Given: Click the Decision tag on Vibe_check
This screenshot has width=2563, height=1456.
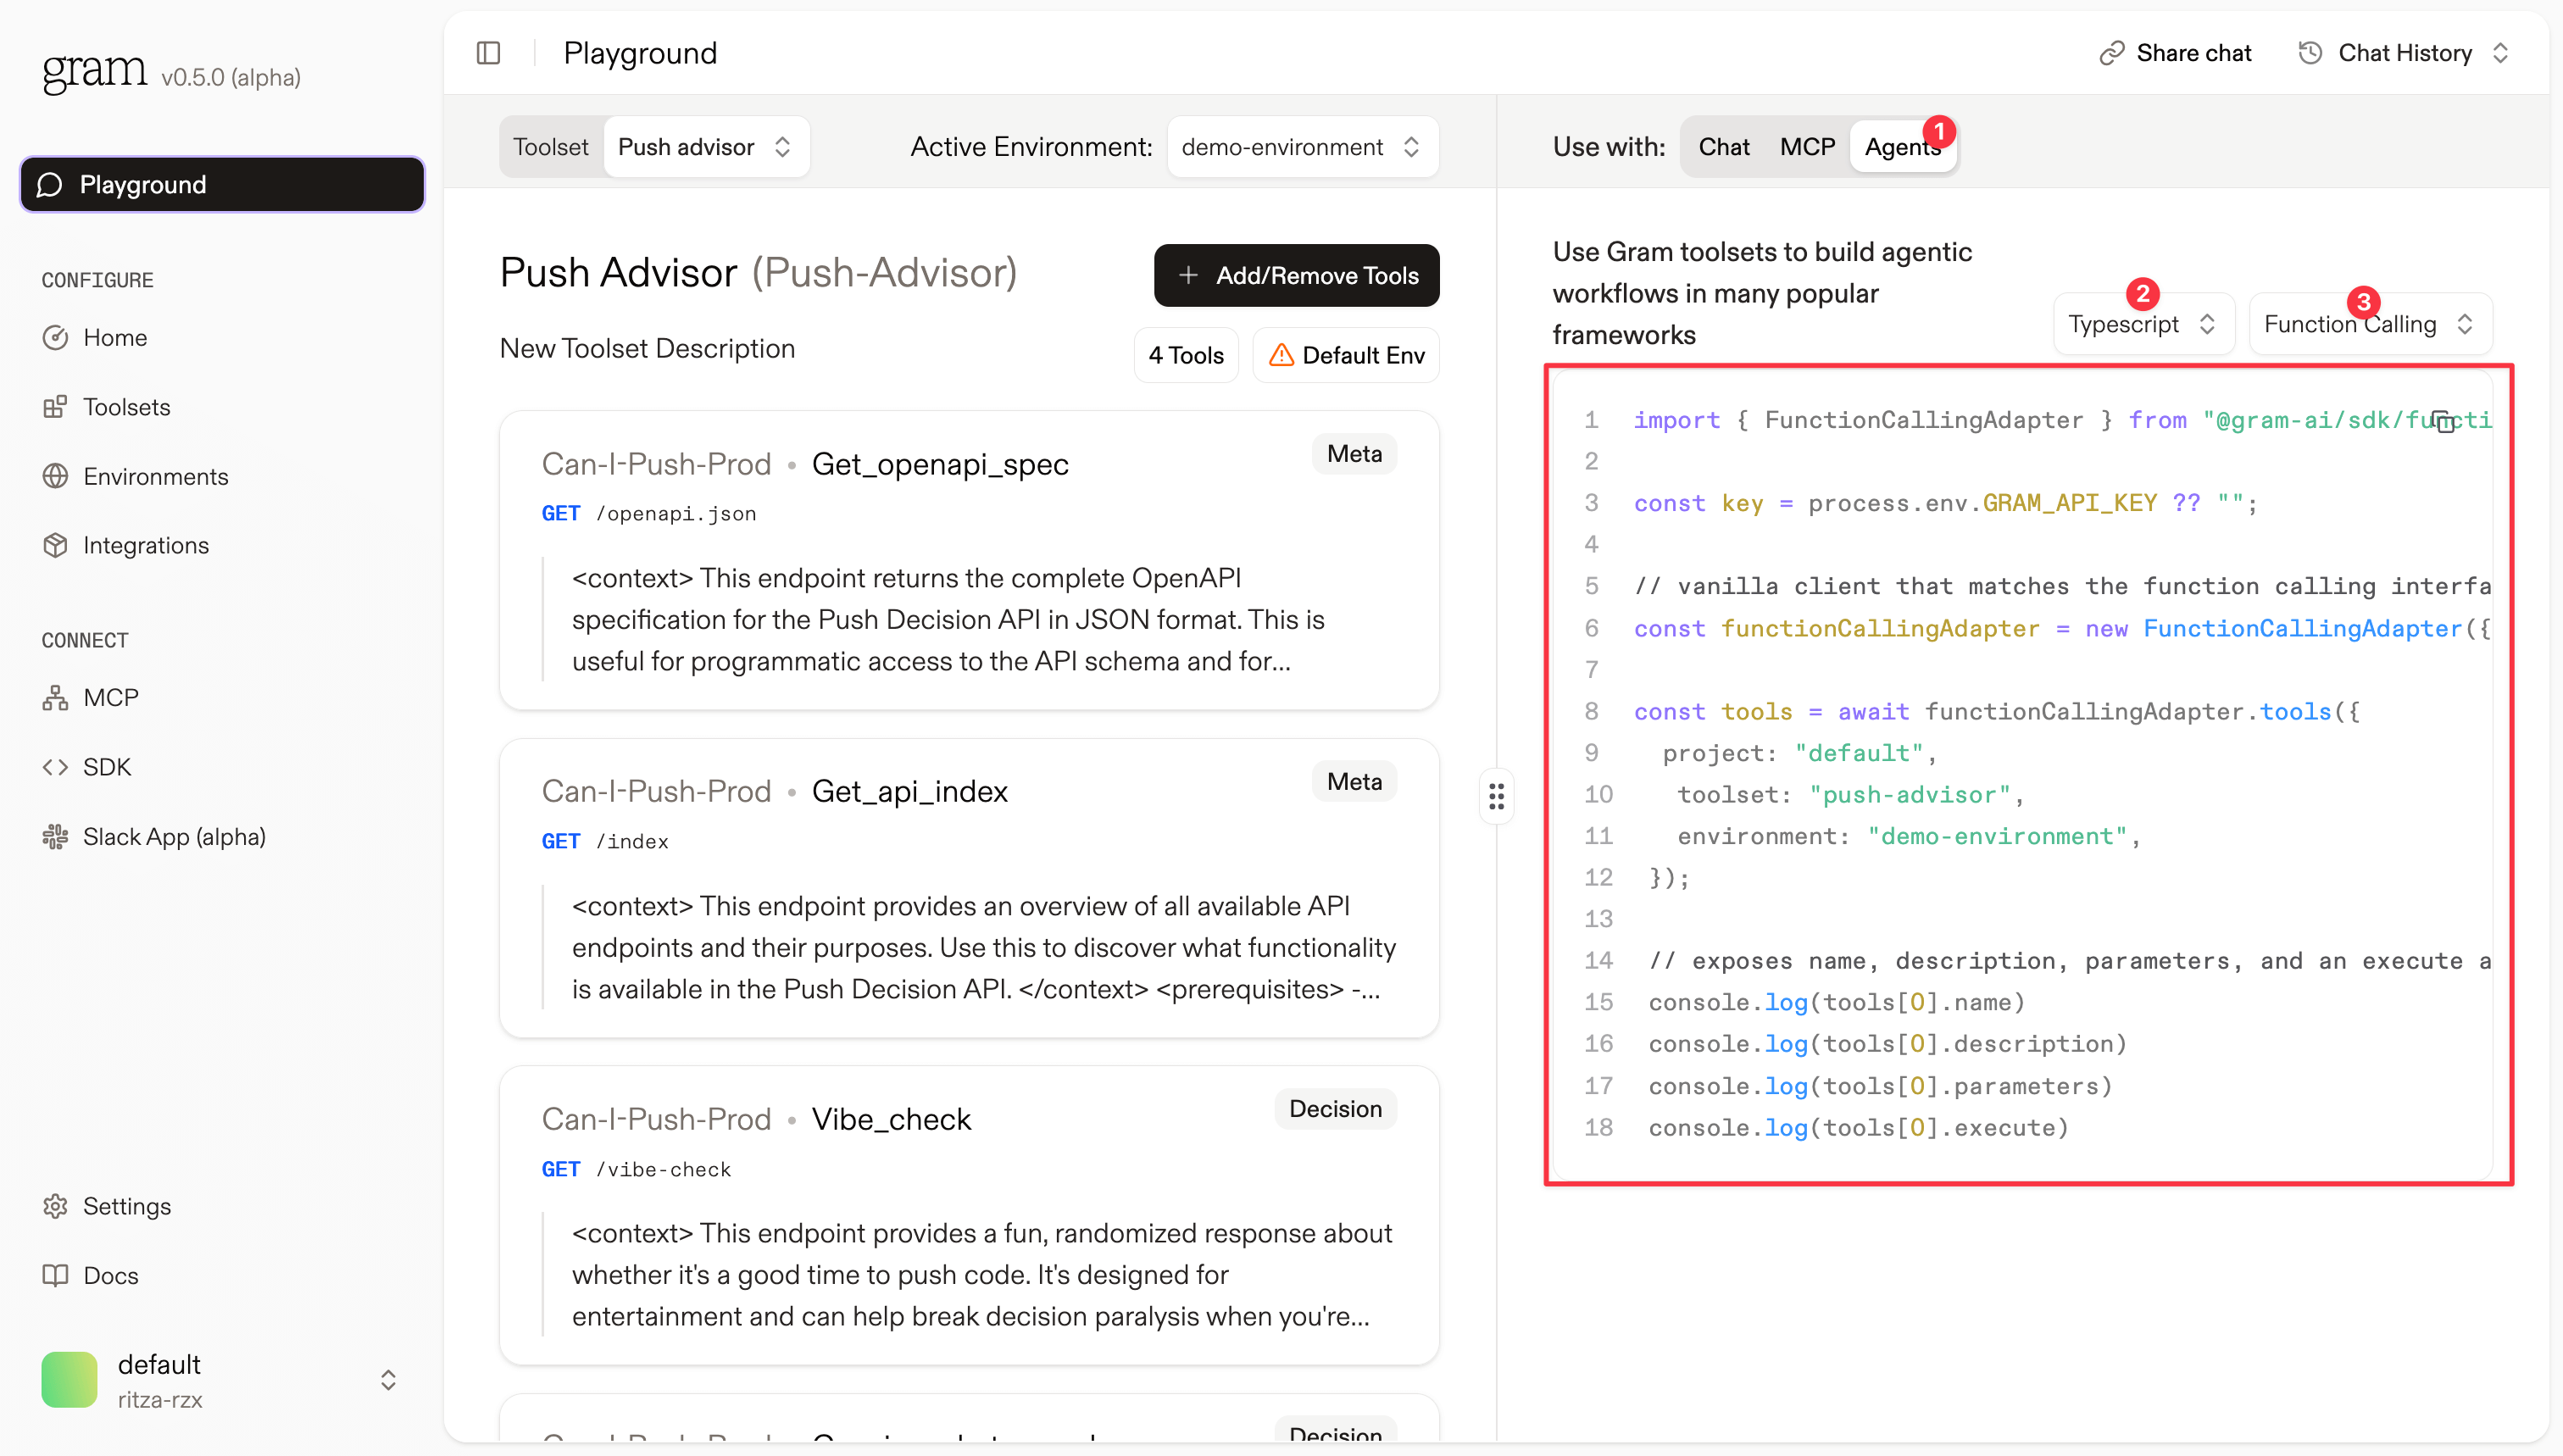Looking at the screenshot, I should [1335, 1109].
